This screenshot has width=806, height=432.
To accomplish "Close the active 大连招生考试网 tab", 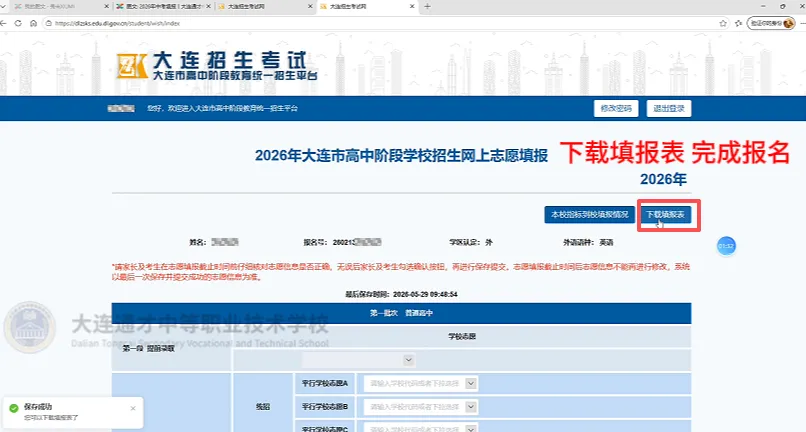I will (412, 6).
